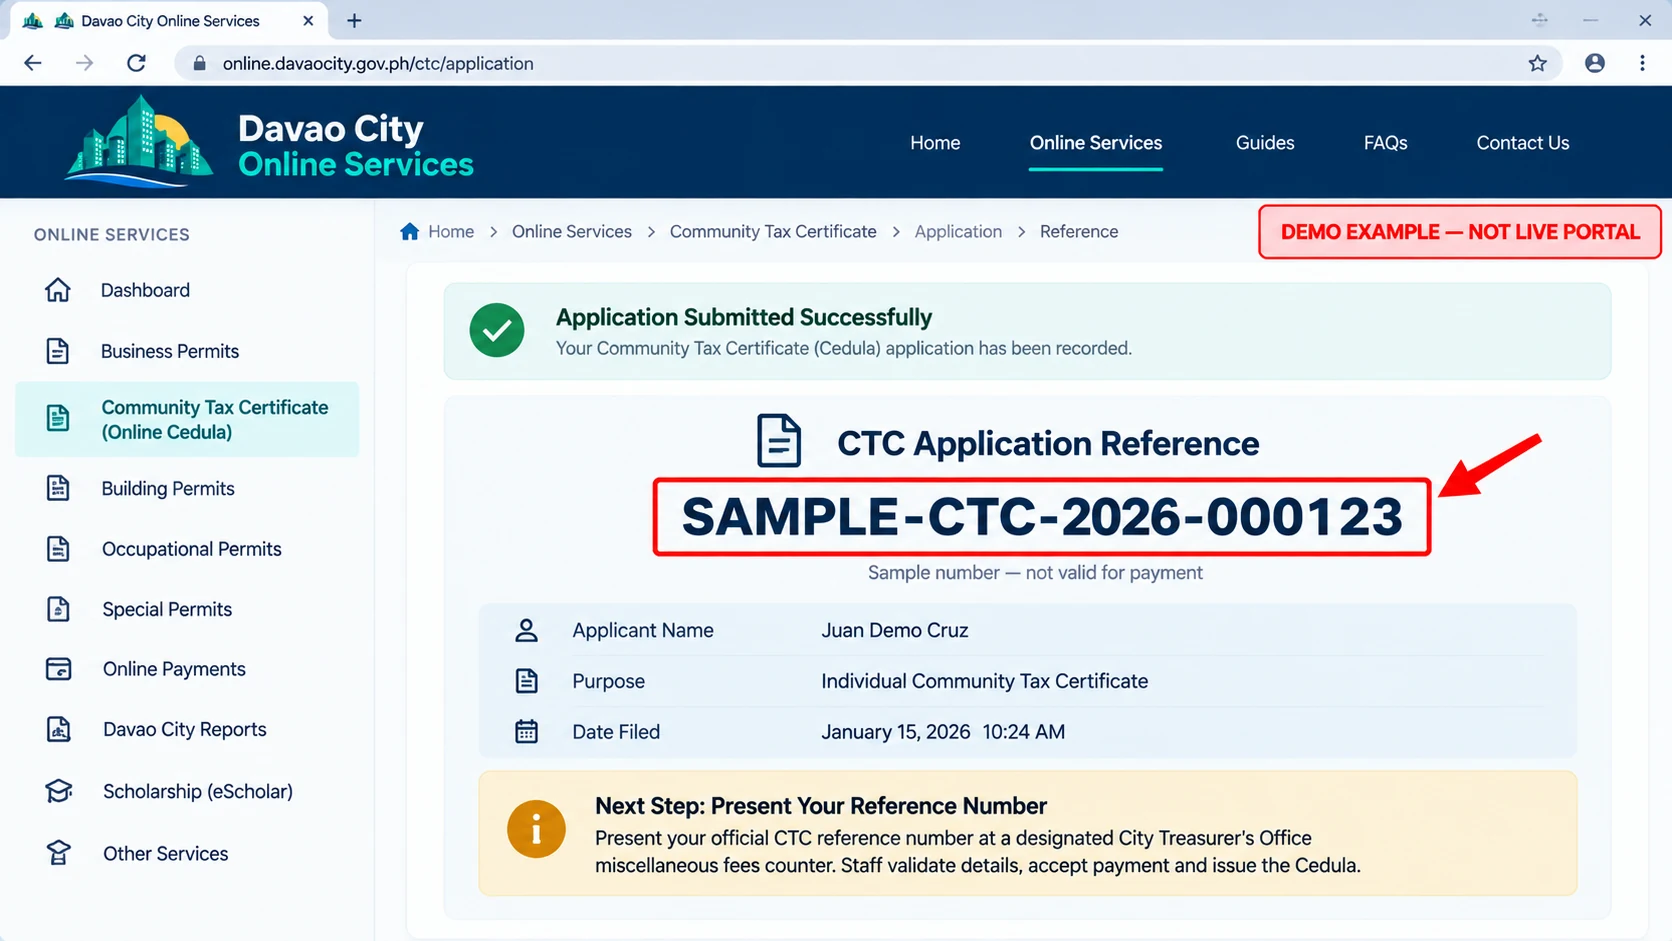Click the purpose value Individual Community Tax Certificate
The image size is (1672, 941).
[985, 681]
